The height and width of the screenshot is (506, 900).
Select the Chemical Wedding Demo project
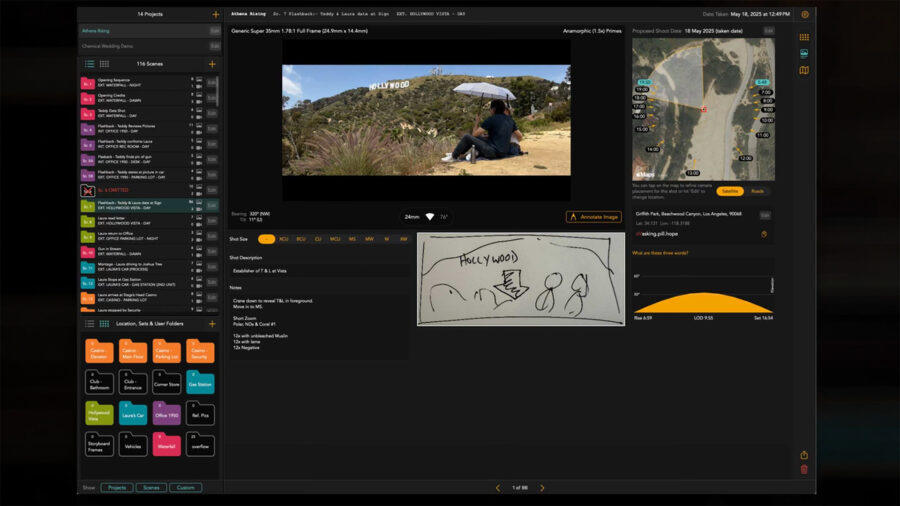pyautogui.click(x=143, y=46)
